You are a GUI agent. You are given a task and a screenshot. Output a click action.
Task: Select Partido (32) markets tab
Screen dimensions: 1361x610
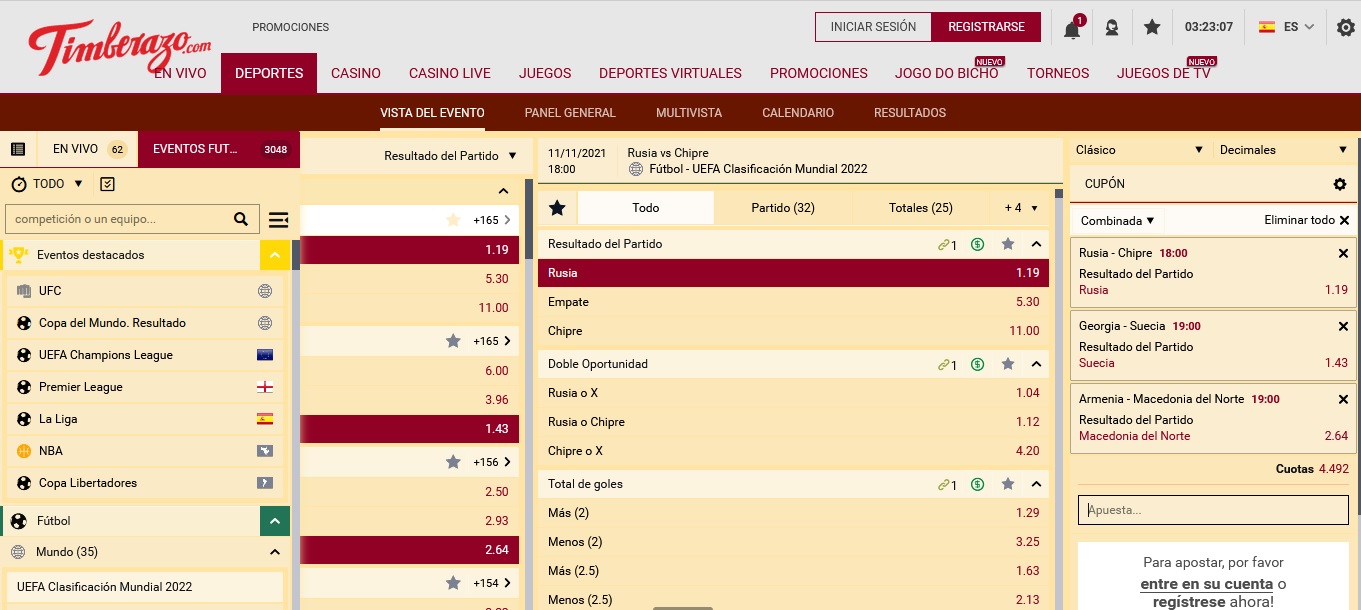783,208
